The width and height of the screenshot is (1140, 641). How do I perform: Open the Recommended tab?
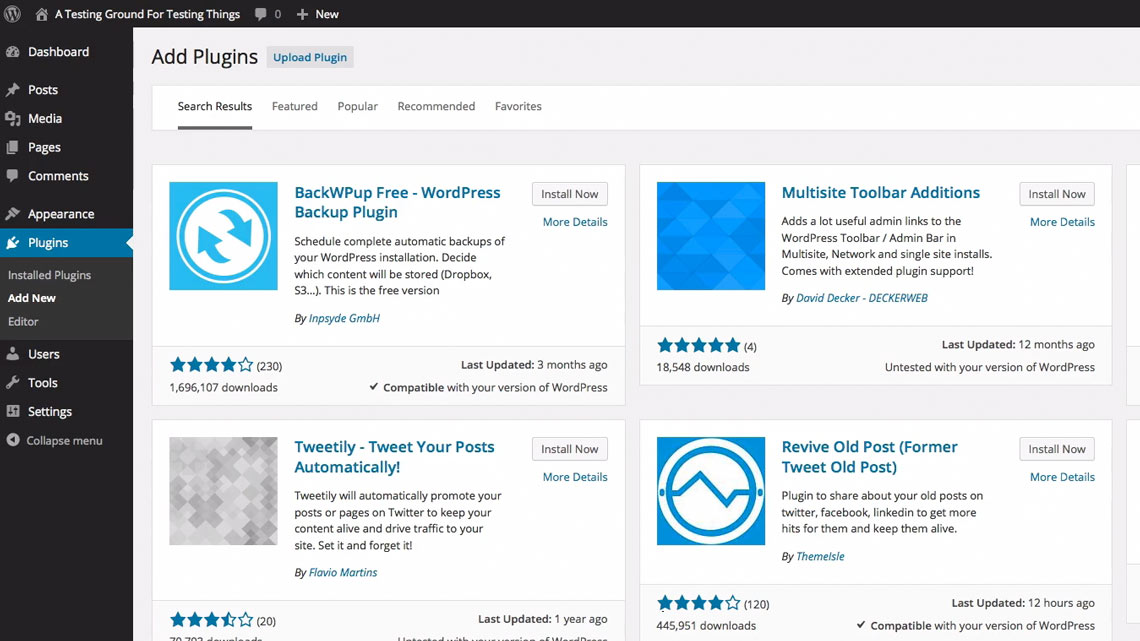tap(436, 106)
